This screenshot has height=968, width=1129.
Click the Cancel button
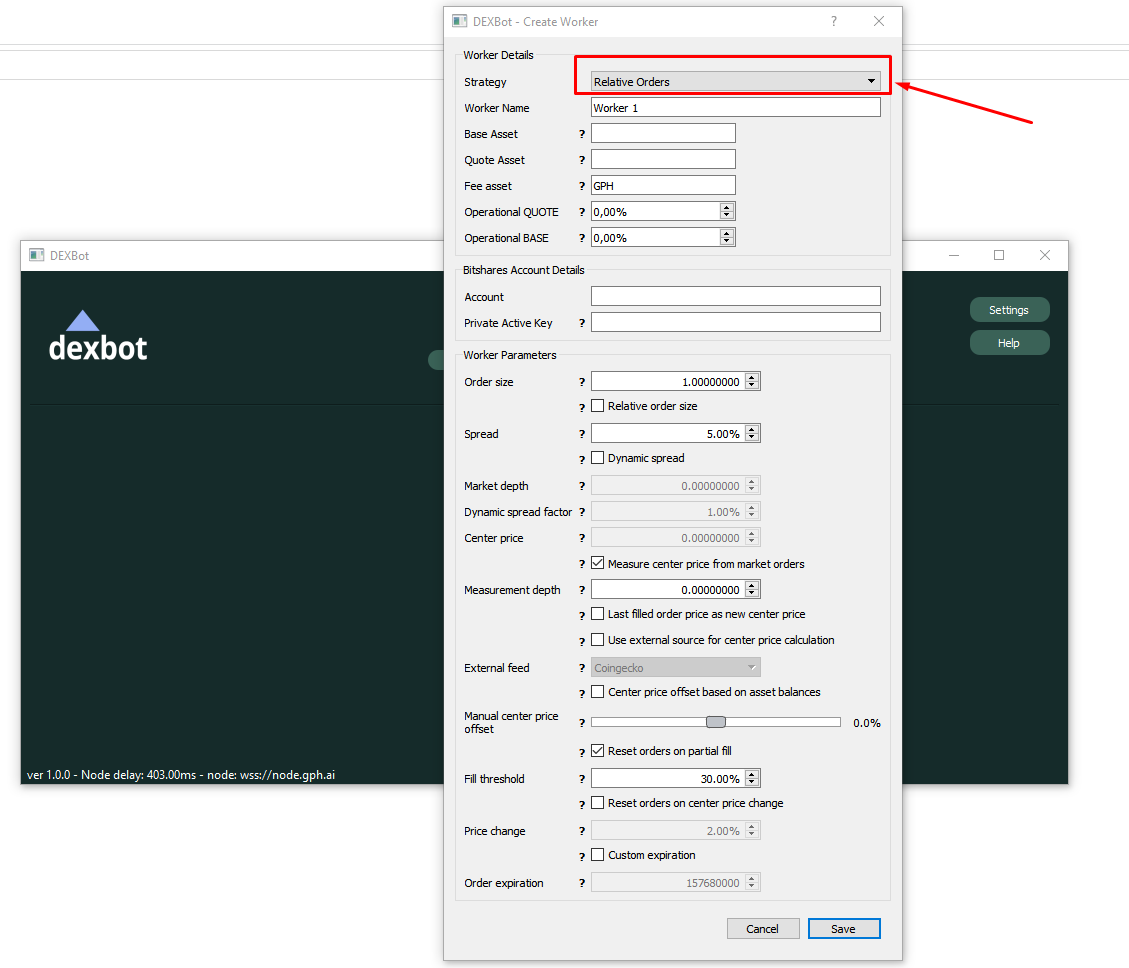pos(763,928)
